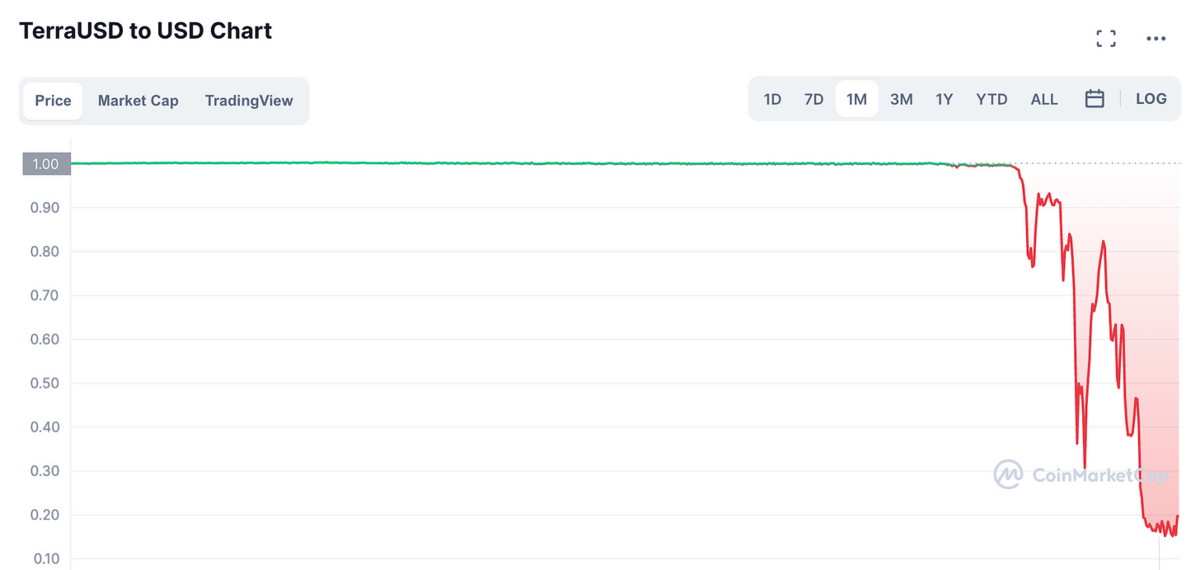This screenshot has height=570, width=1200.
Task: Click the 0.90 y-axis label
Action: pyautogui.click(x=45, y=208)
